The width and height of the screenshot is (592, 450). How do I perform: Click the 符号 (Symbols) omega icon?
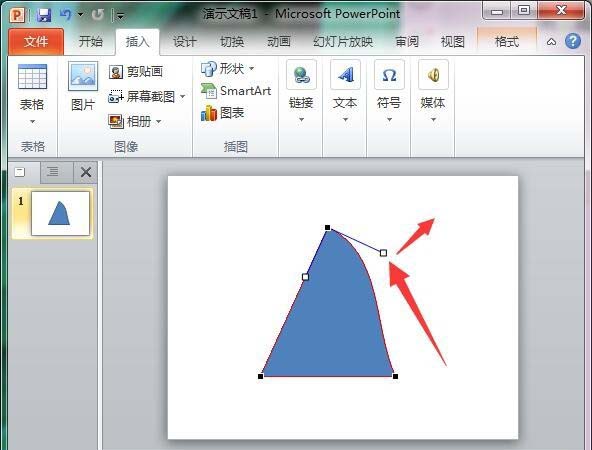(x=389, y=75)
